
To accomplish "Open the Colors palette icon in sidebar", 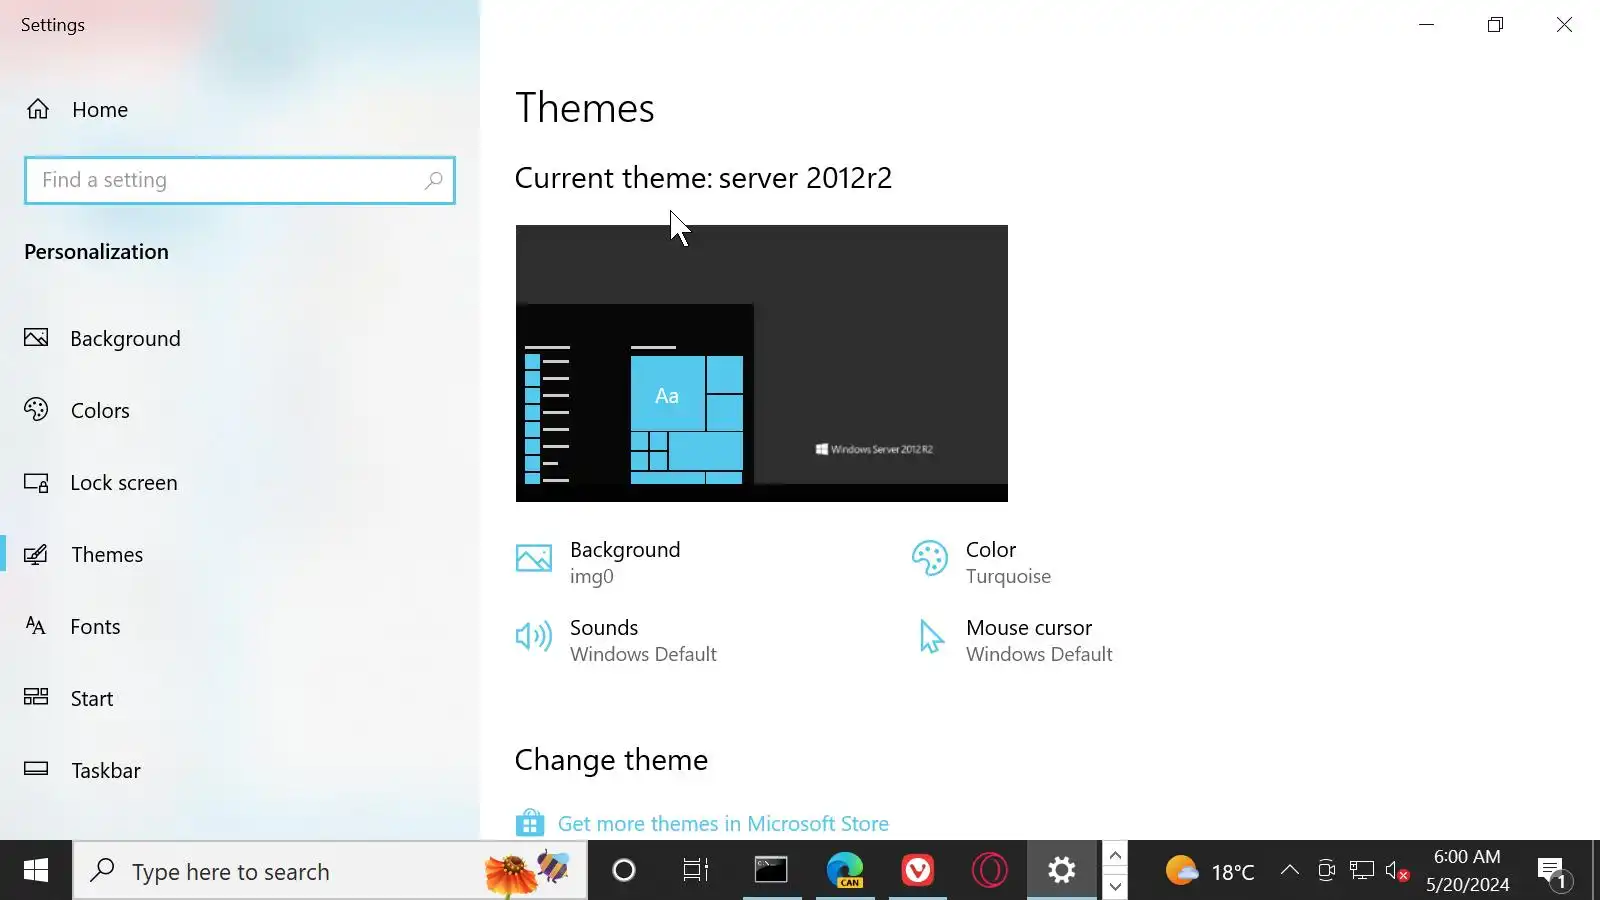I will (36, 410).
